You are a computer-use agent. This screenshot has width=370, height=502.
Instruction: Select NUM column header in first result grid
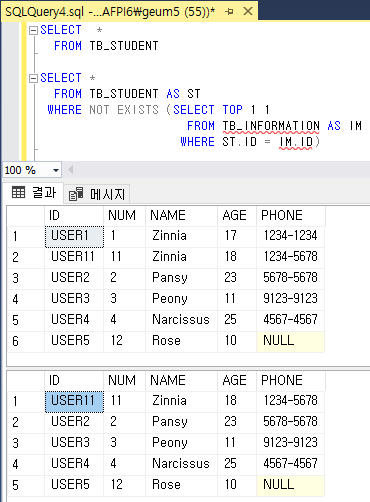click(x=124, y=215)
